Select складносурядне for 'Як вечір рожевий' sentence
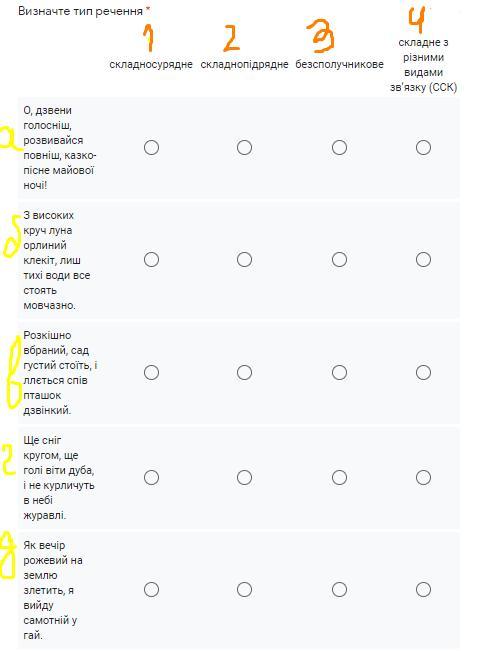The height and width of the screenshot is (651, 477). pos(151,590)
